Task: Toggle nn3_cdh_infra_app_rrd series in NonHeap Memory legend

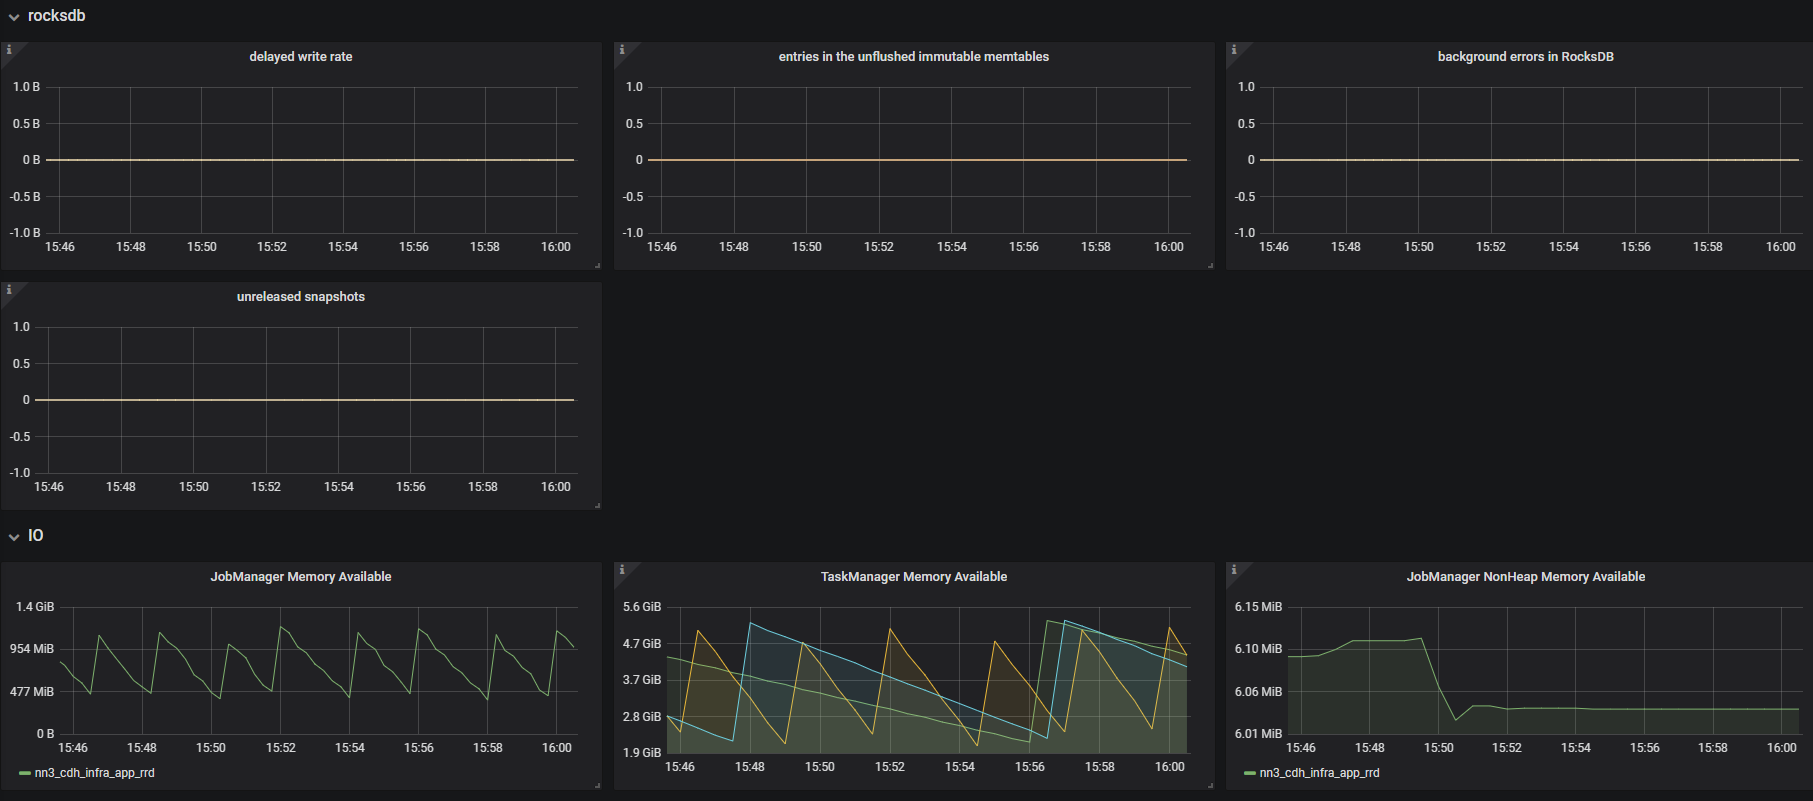Action: 1319,773
